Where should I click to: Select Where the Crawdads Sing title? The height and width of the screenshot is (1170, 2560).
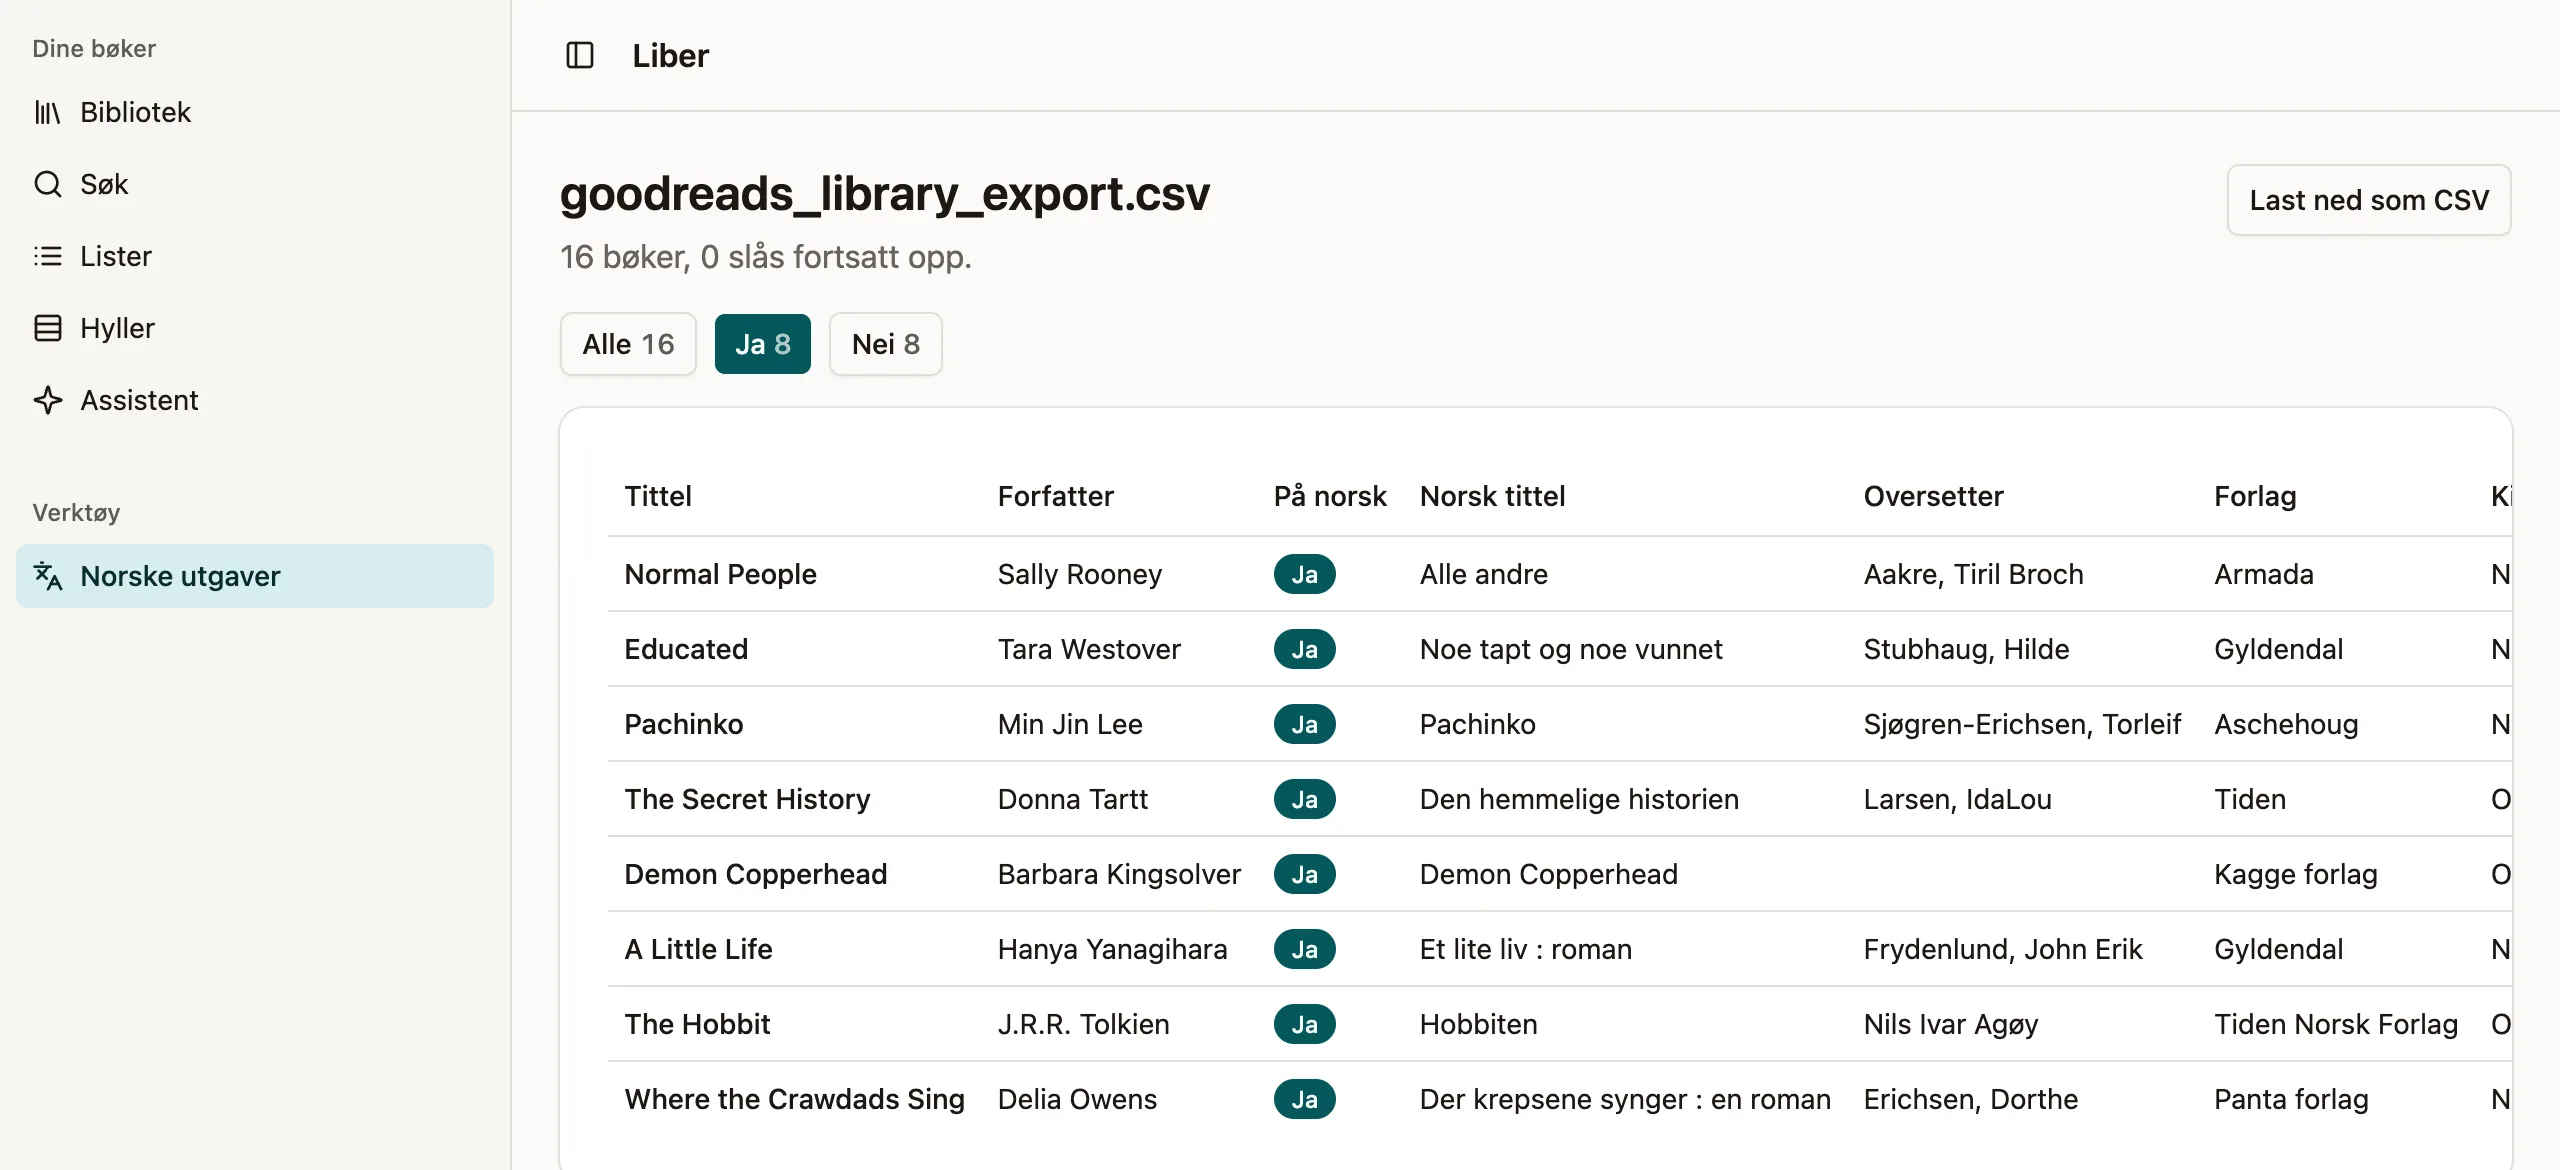[795, 1099]
